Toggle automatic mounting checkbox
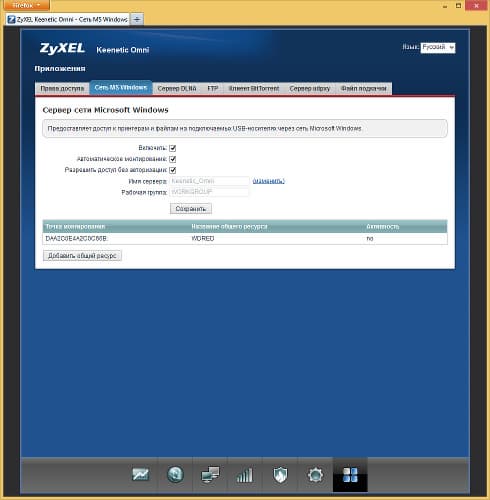Screen dimensions: 490x500 point(173,159)
